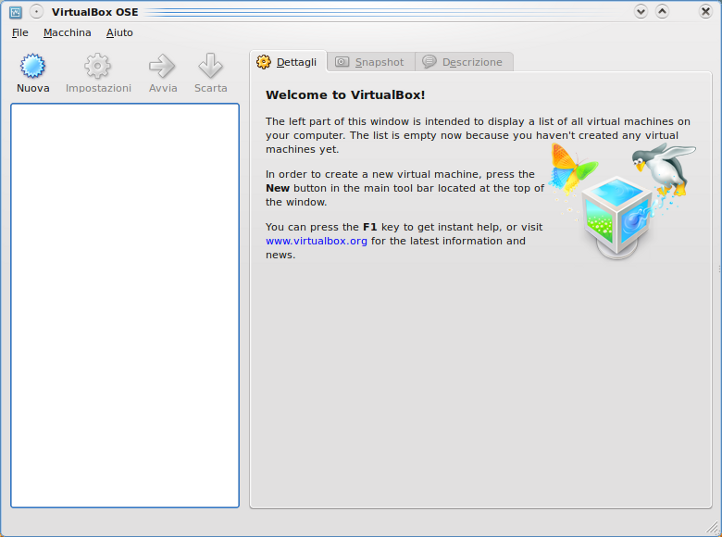The image size is (722, 537).
Task: Maximize window with up chevron button
Action: click(x=662, y=12)
